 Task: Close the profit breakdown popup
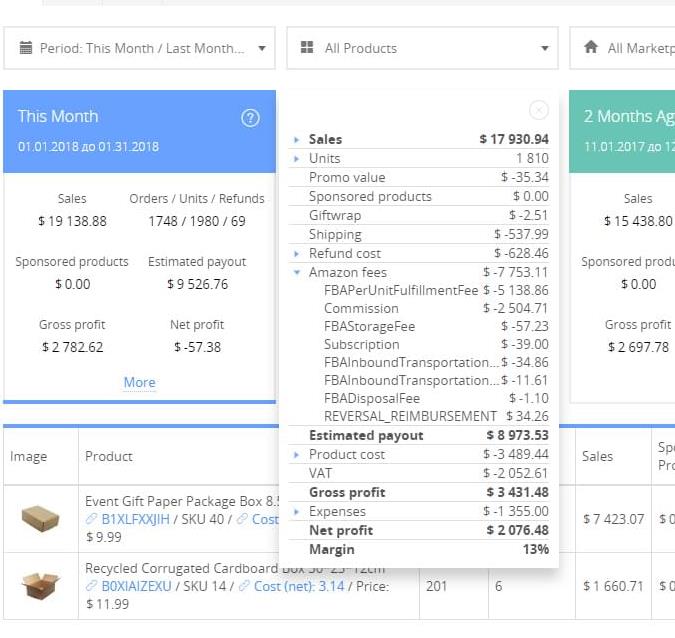tap(539, 110)
